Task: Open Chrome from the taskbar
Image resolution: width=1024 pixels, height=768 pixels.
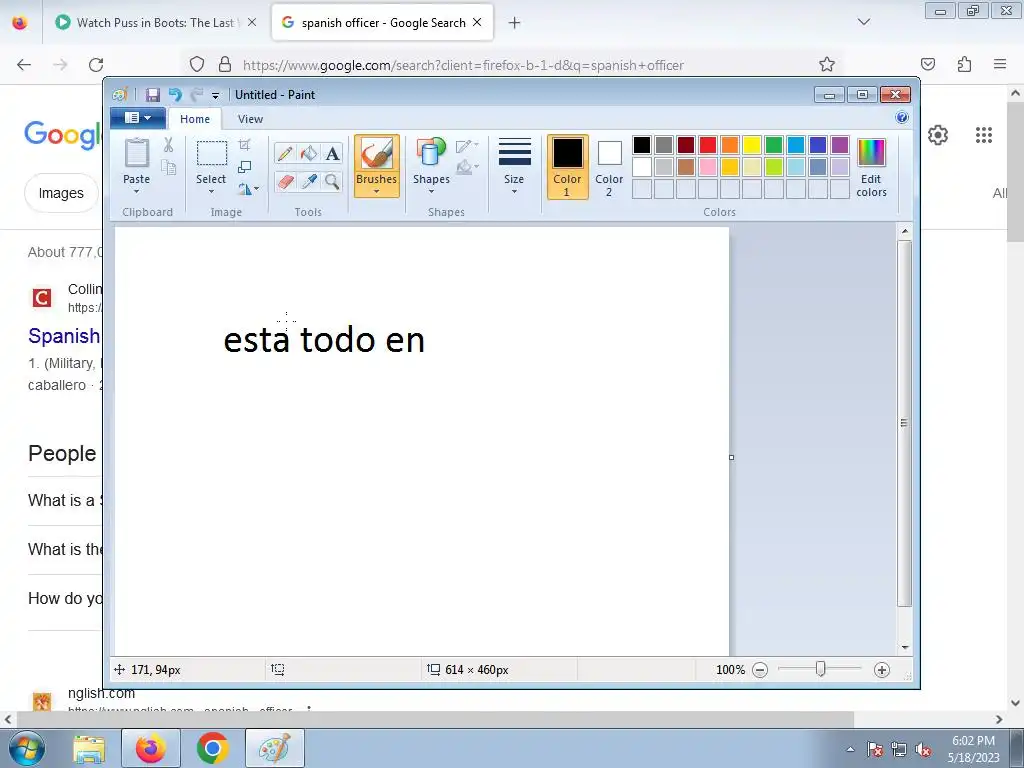Action: pyautogui.click(x=212, y=748)
